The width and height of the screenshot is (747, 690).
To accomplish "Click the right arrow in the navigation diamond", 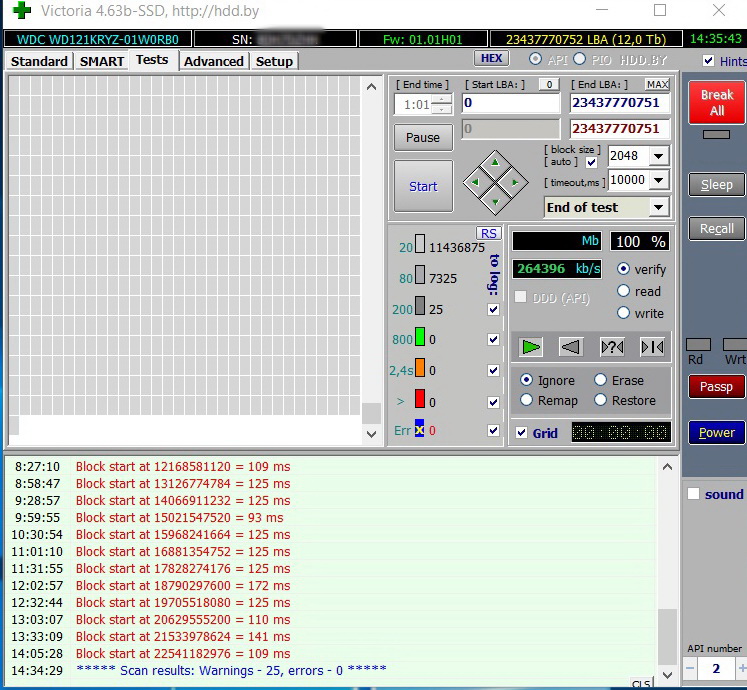I will (x=515, y=183).
